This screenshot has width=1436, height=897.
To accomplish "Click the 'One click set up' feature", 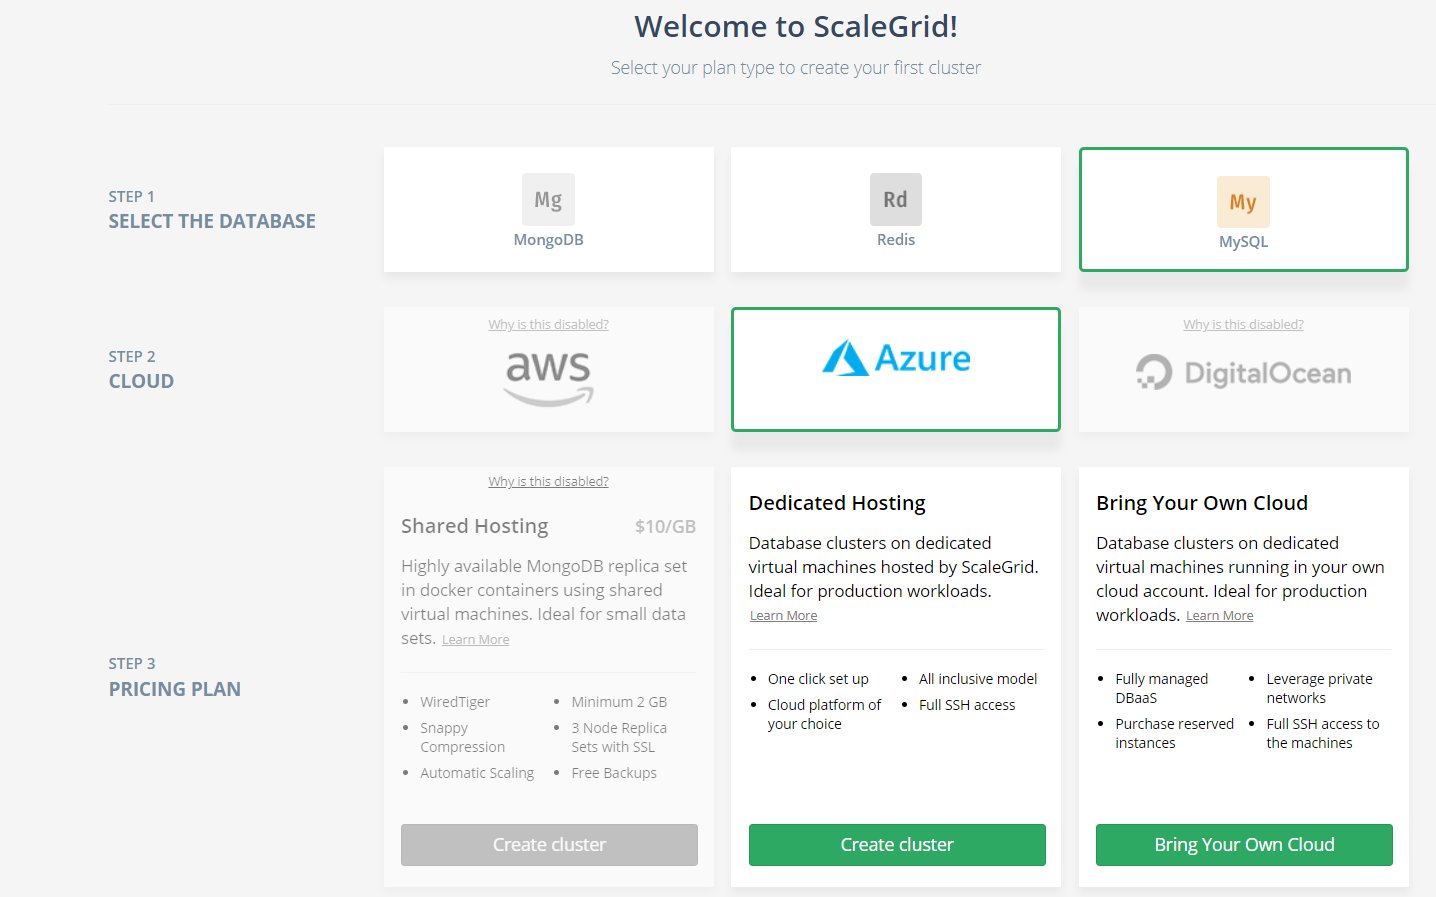I will [x=818, y=679].
